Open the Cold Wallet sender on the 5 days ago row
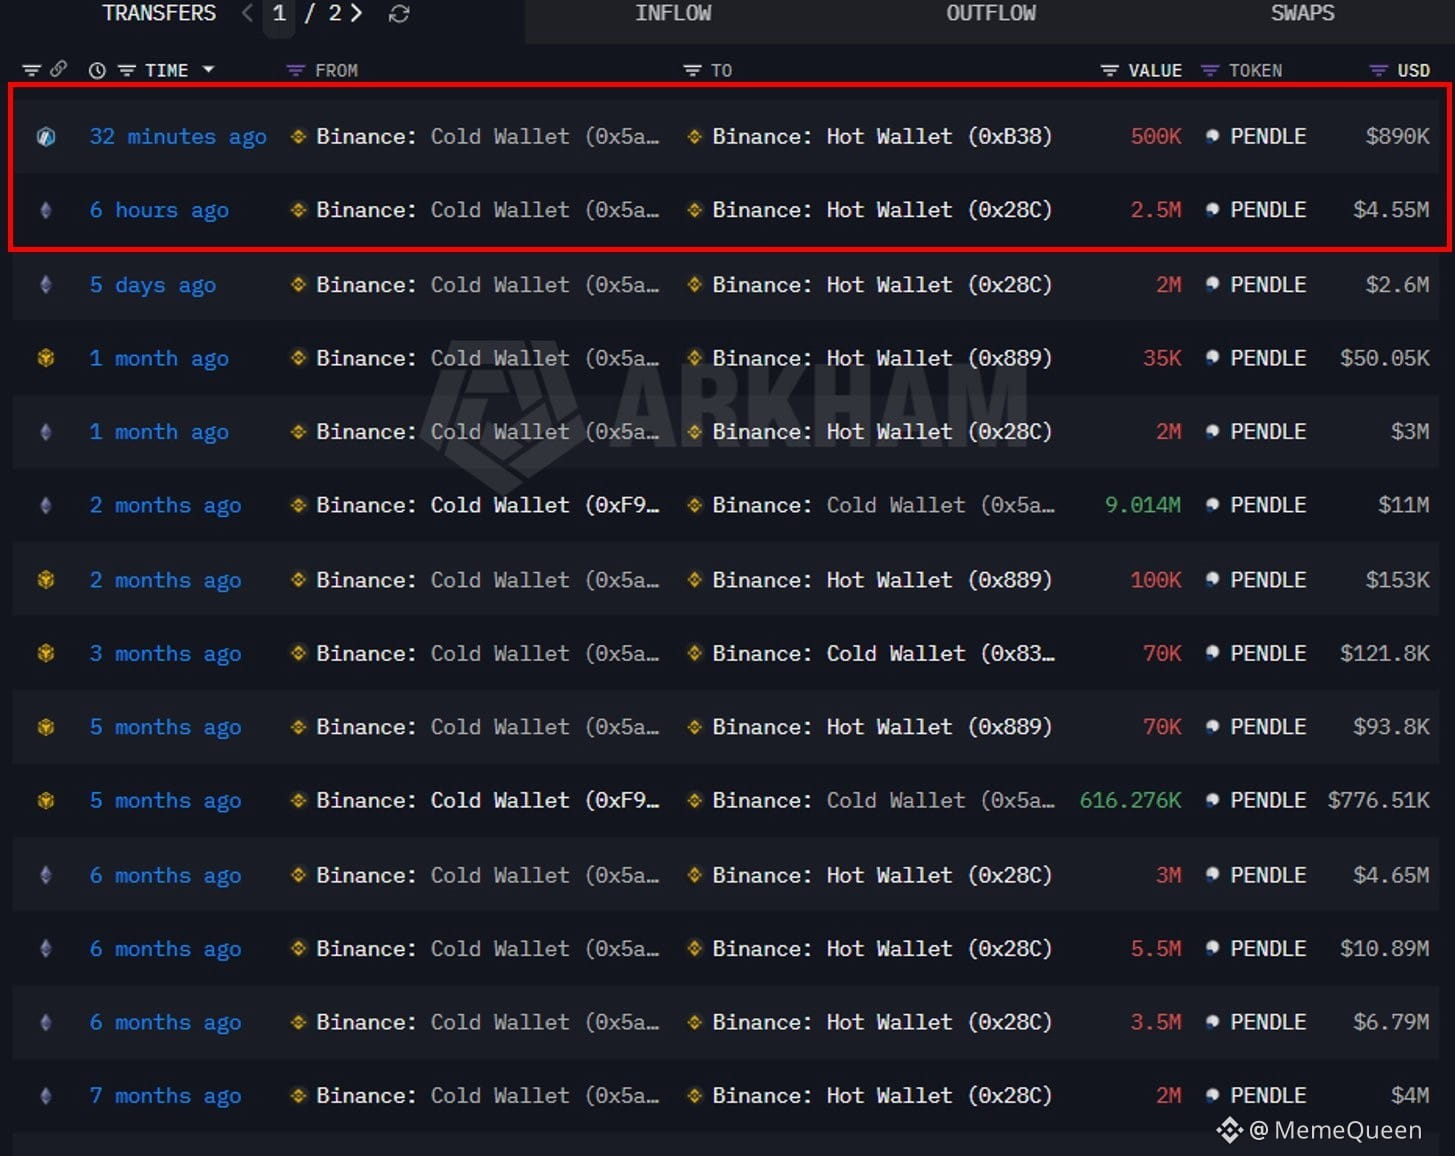Screen dimensions: 1455x1156 (x=488, y=284)
